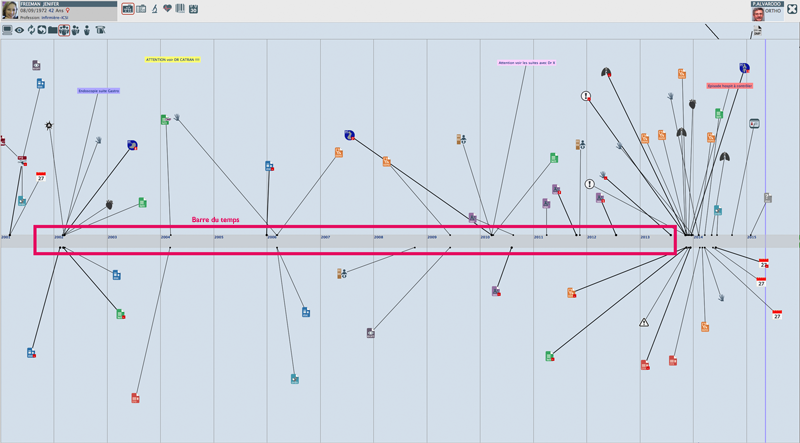
Task: Select the highlighted timeline view icon in top toolbar
Action: [128, 9]
